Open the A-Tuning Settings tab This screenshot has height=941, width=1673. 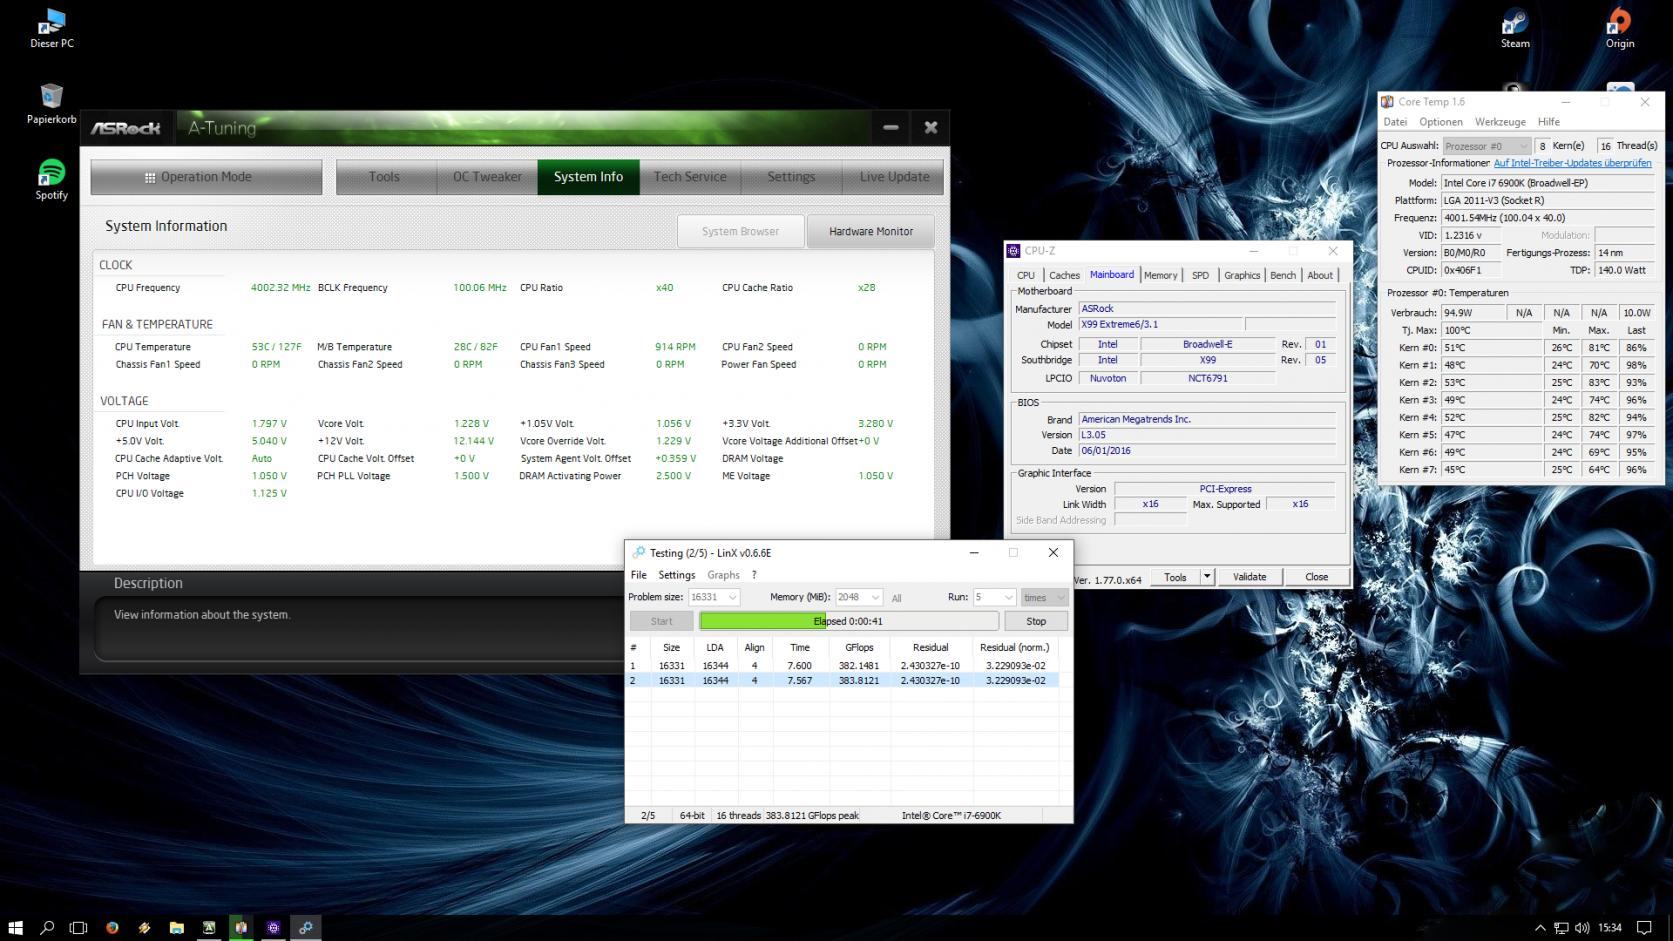point(791,177)
